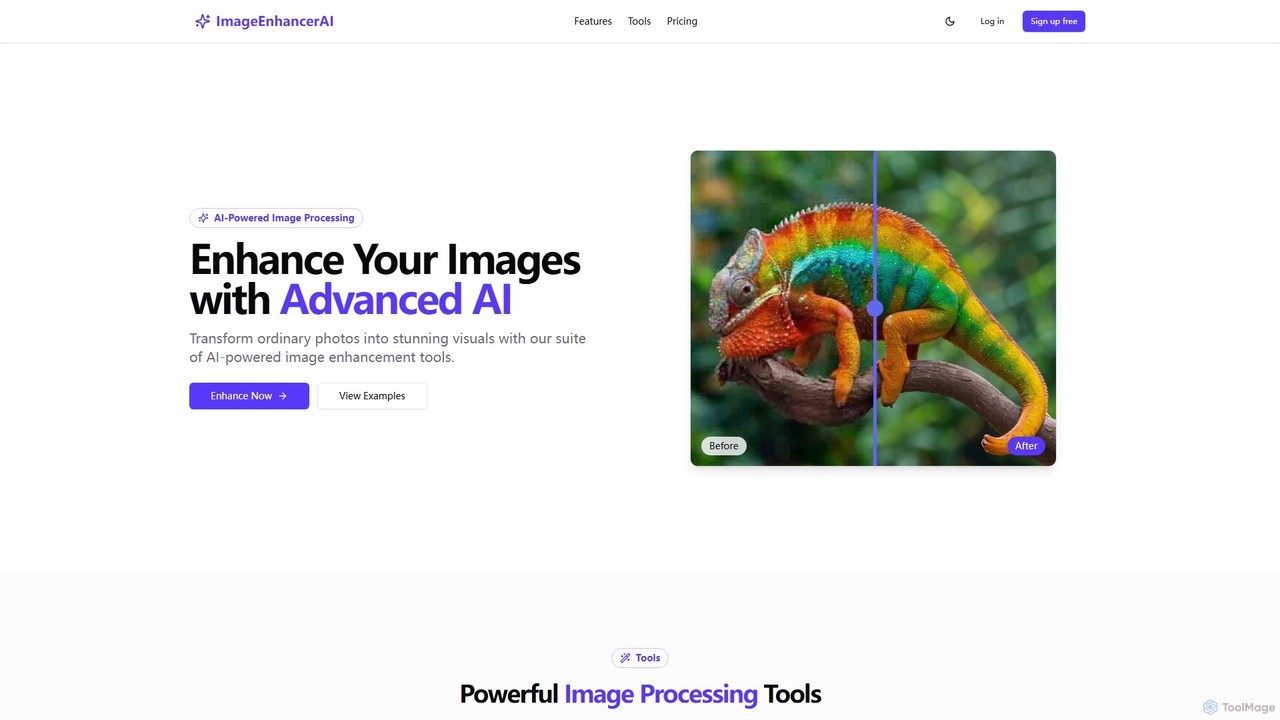The height and width of the screenshot is (720, 1280).
Task: Click the ImageEnhancerAI brand name text
Action: tap(275, 21)
